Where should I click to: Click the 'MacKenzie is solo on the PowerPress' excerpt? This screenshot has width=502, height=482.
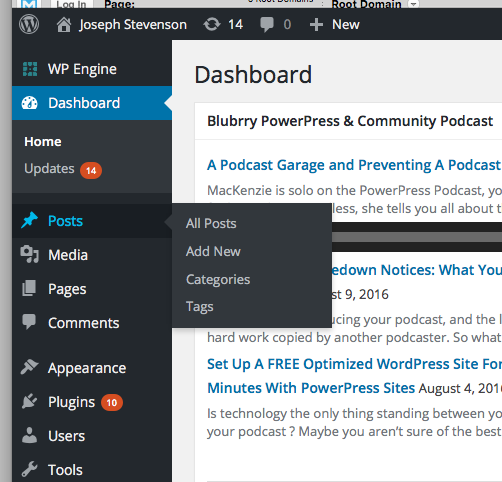(x=354, y=191)
